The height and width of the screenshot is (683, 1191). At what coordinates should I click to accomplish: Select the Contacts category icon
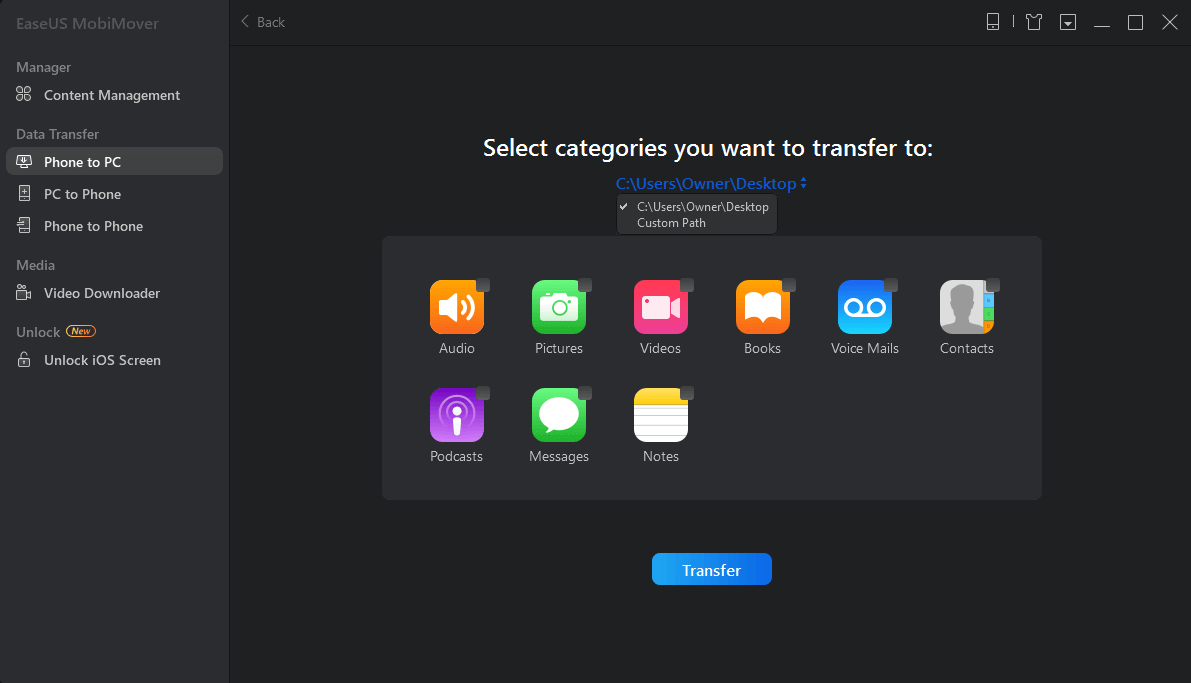[x=966, y=307]
